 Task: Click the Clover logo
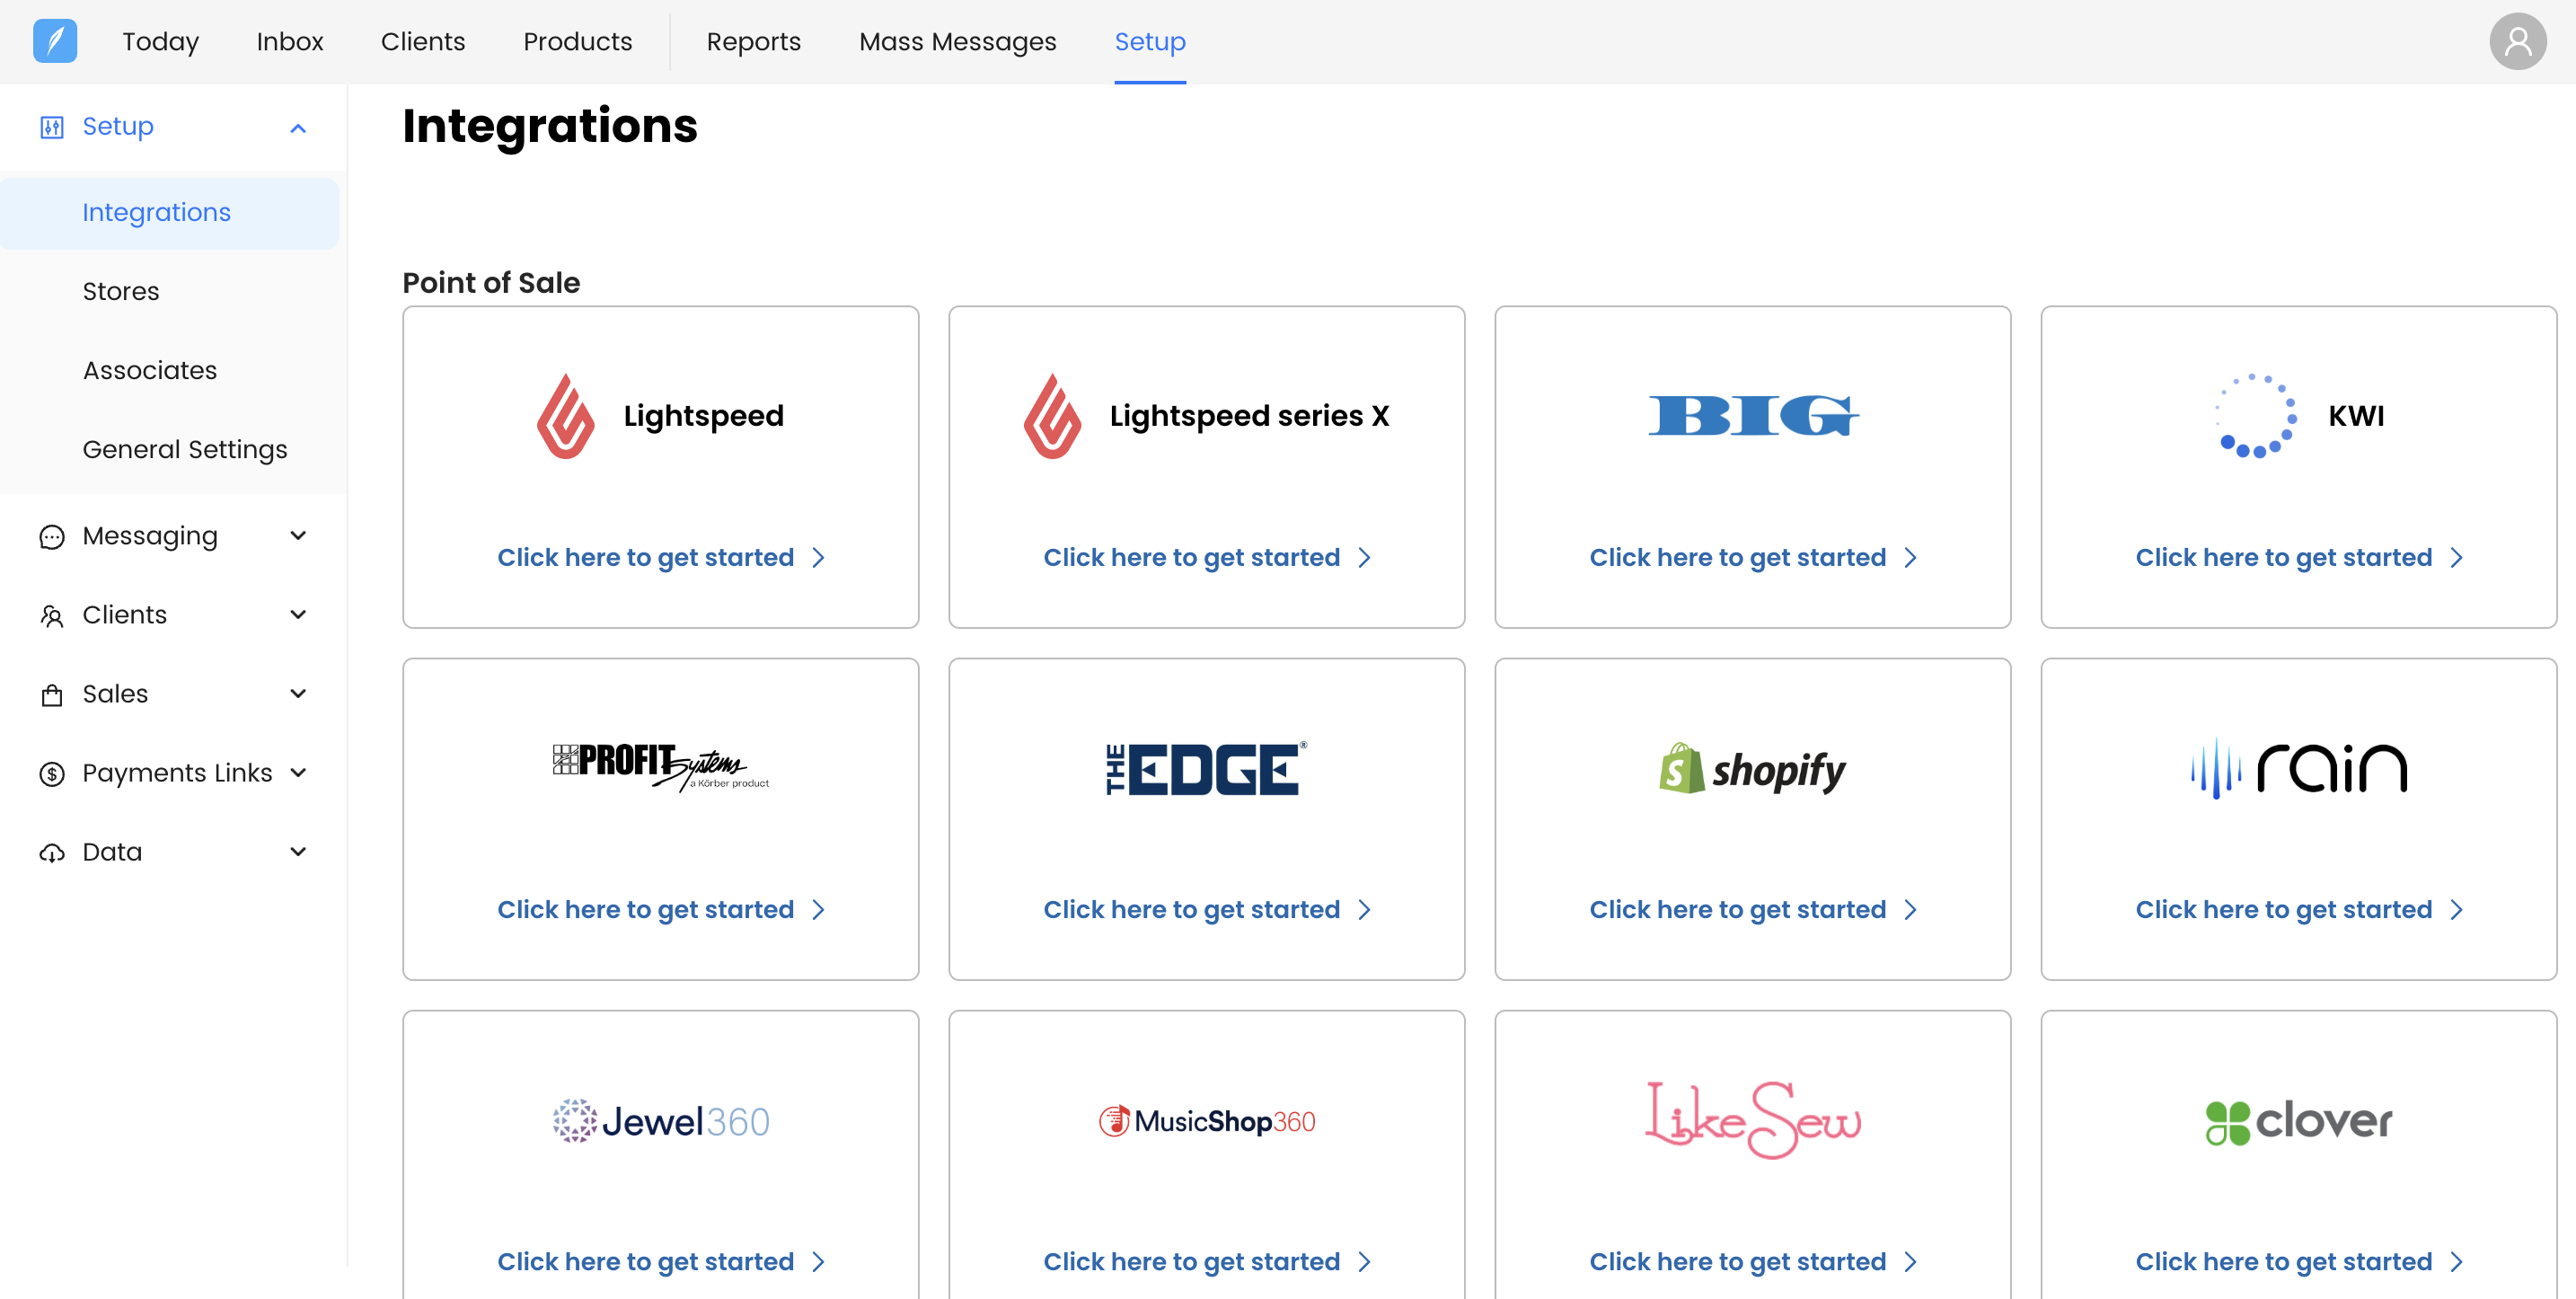[x=2299, y=1121]
